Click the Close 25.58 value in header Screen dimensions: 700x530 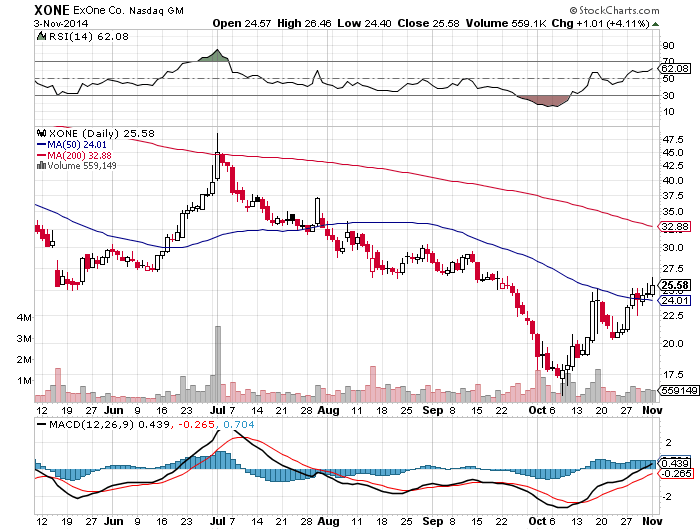click(429, 23)
